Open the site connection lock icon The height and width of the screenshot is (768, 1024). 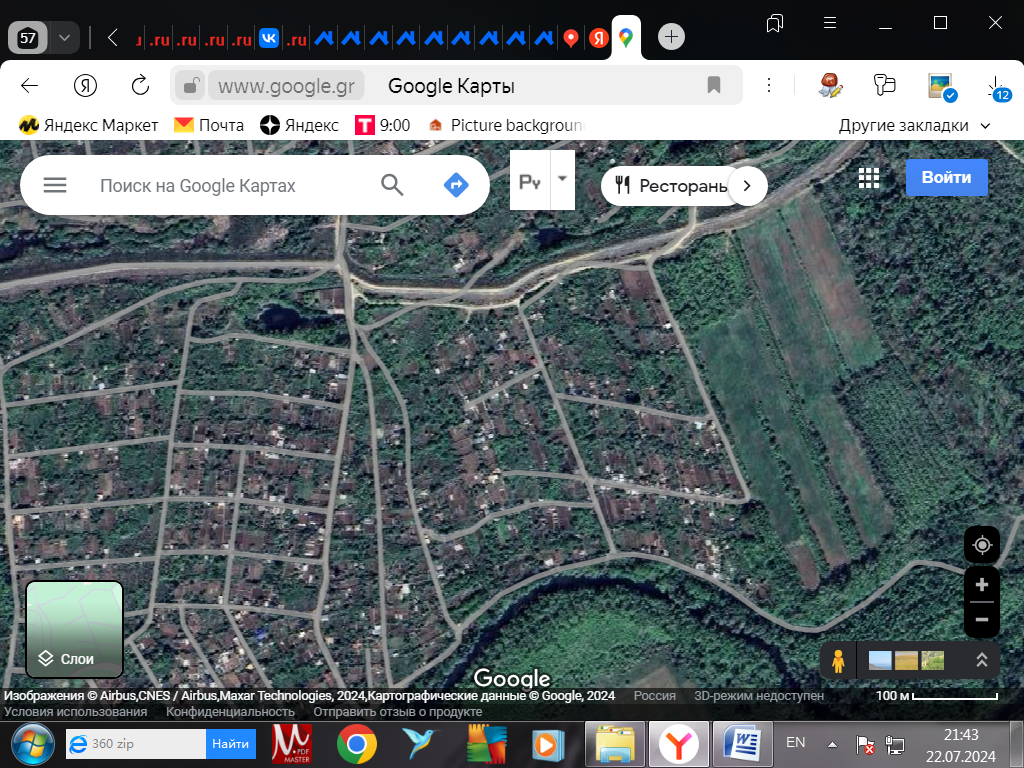click(190, 86)
